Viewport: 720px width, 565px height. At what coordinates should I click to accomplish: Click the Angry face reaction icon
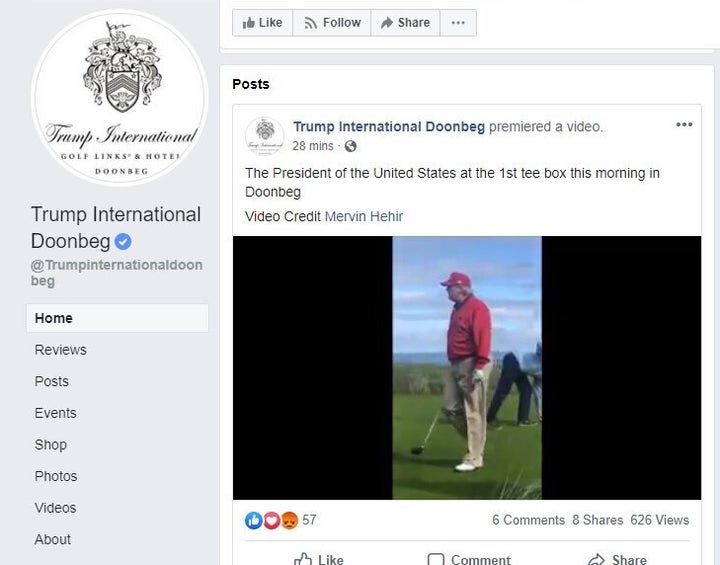288,520
